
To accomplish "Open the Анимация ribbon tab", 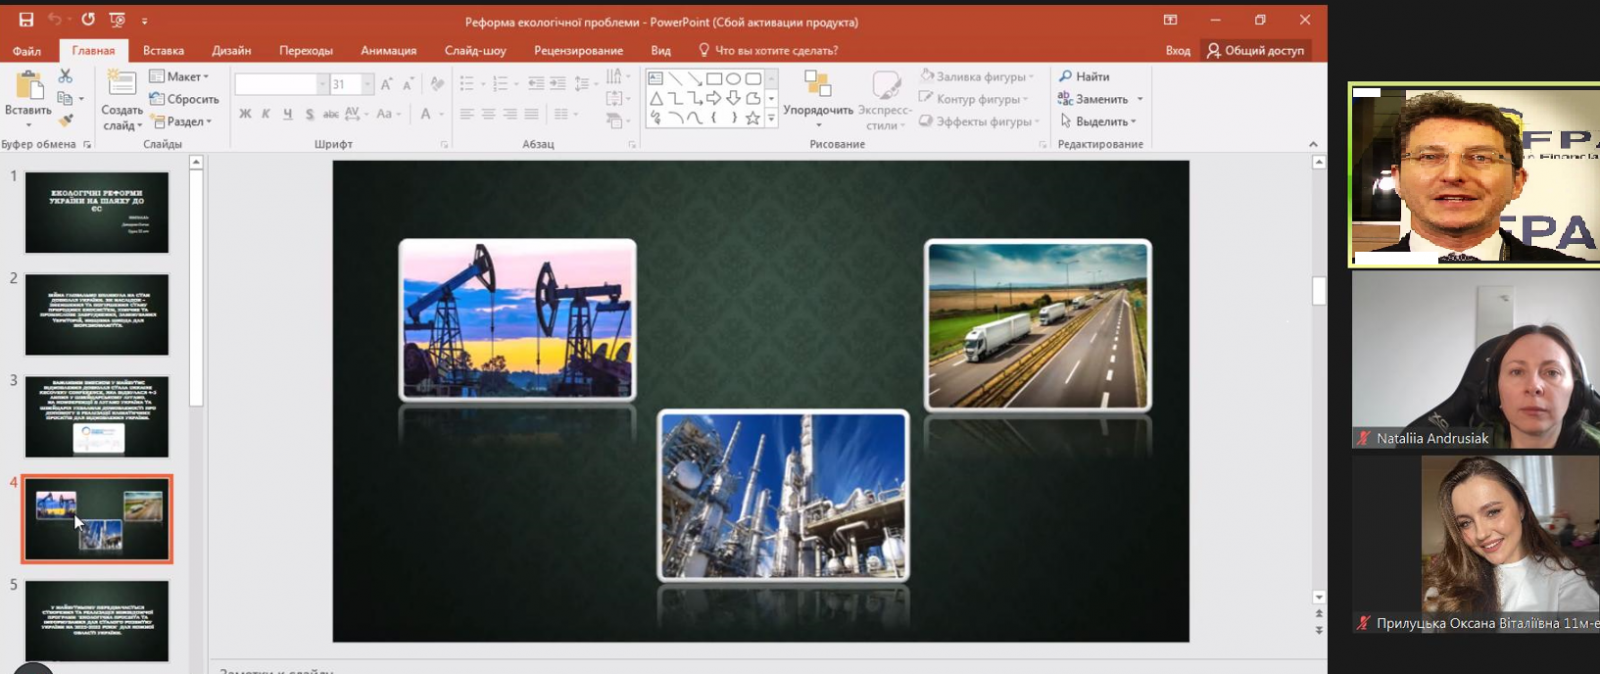I will pos(388,50).
